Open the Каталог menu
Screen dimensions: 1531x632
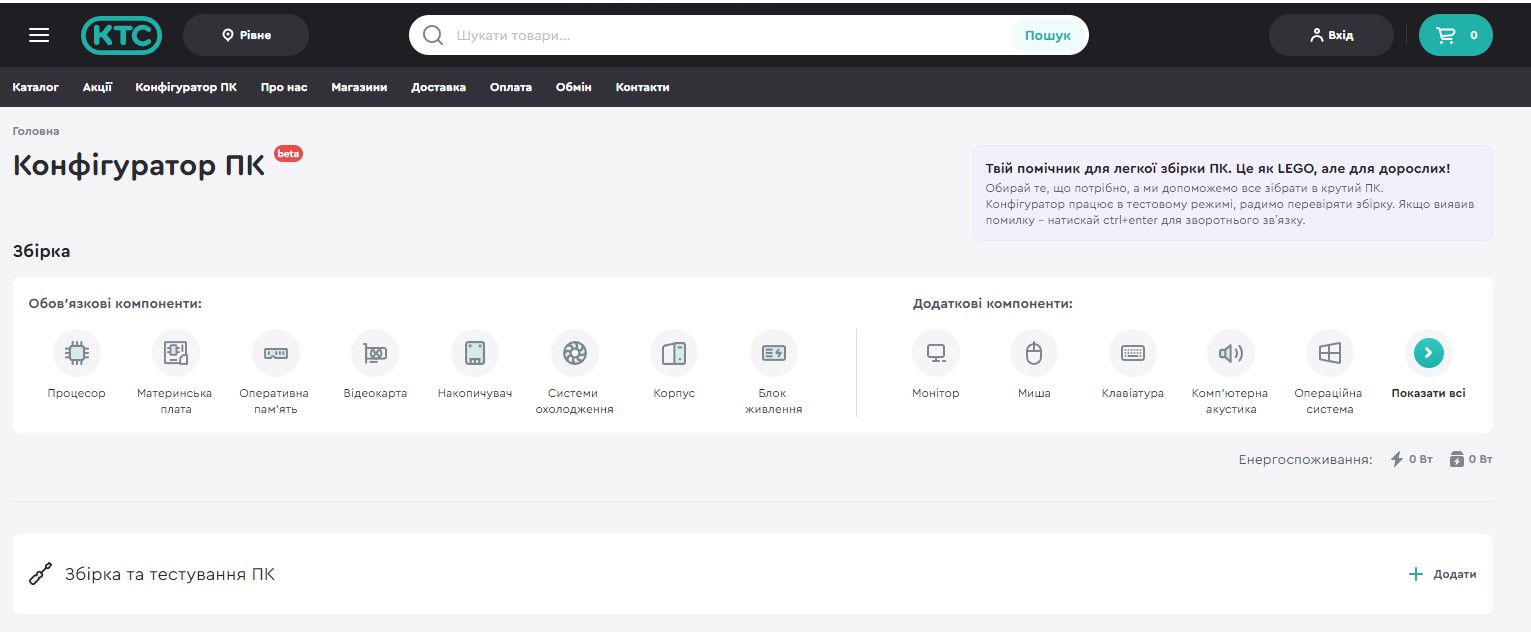point(36,87)
